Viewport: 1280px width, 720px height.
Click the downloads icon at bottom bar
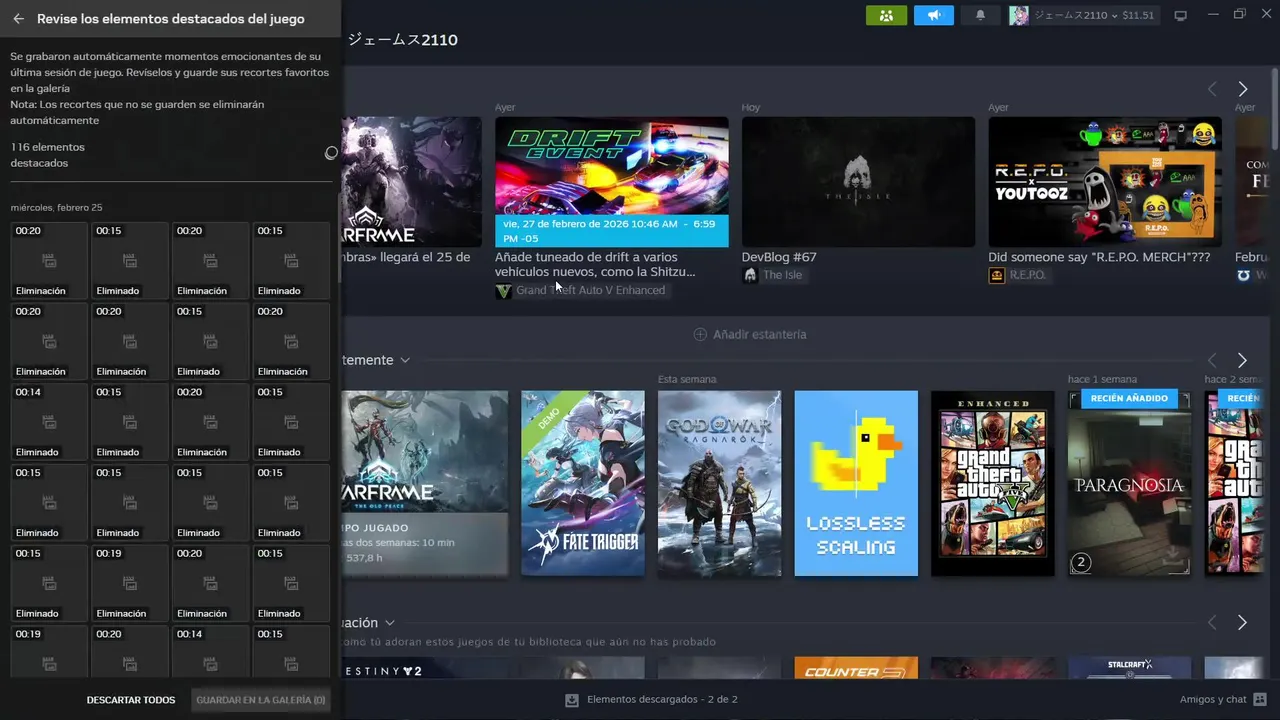pyautogui.click(x=572, y=700)
